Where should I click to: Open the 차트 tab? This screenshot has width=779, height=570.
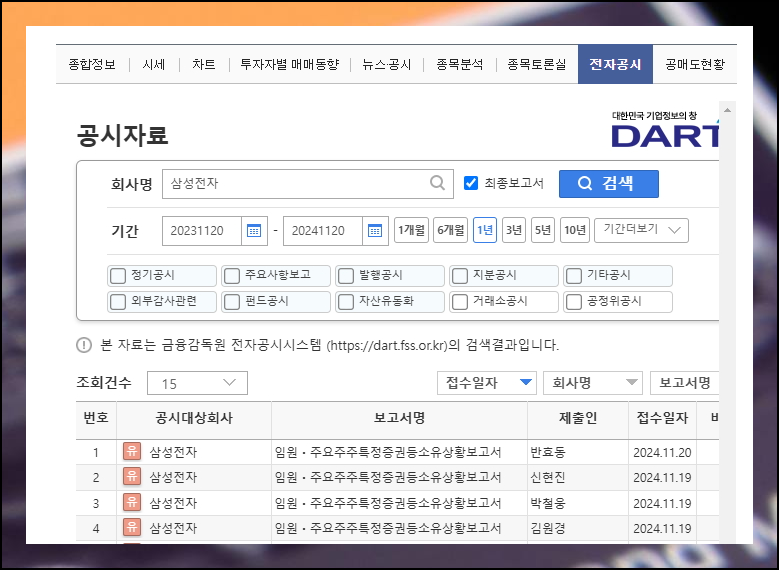[x=204, y=65]
